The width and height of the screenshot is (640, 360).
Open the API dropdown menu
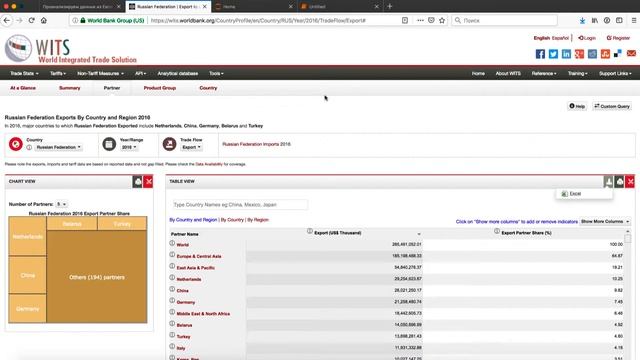coord(140,73)
